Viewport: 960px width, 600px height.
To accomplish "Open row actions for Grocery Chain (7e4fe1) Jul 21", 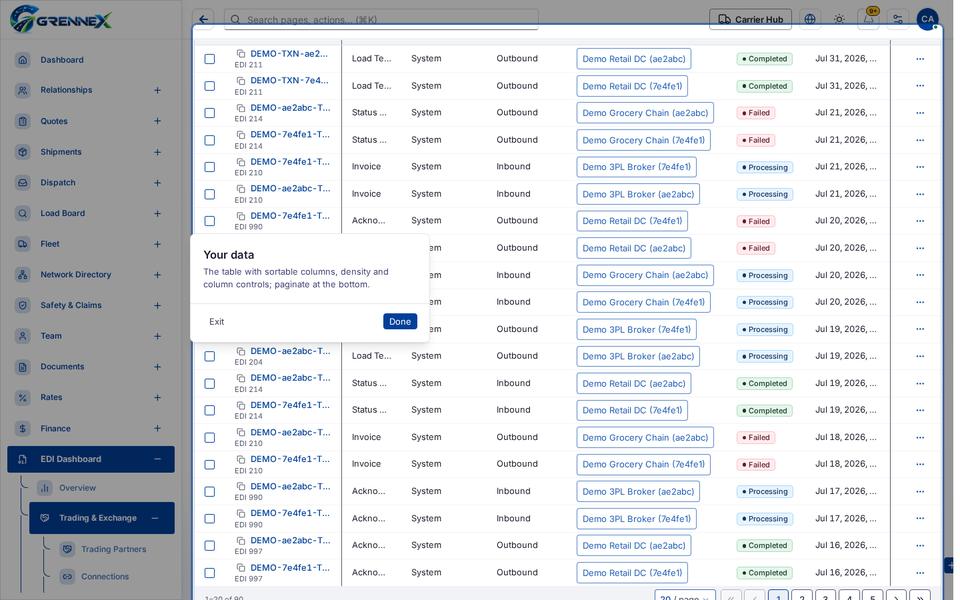I will 920,140.
